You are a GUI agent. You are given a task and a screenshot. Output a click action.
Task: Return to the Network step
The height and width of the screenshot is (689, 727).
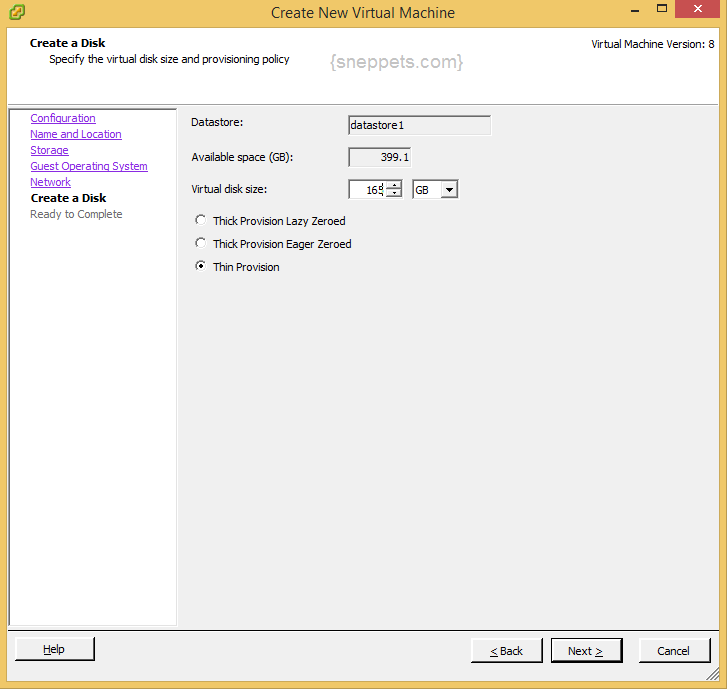tap(51, 182)
